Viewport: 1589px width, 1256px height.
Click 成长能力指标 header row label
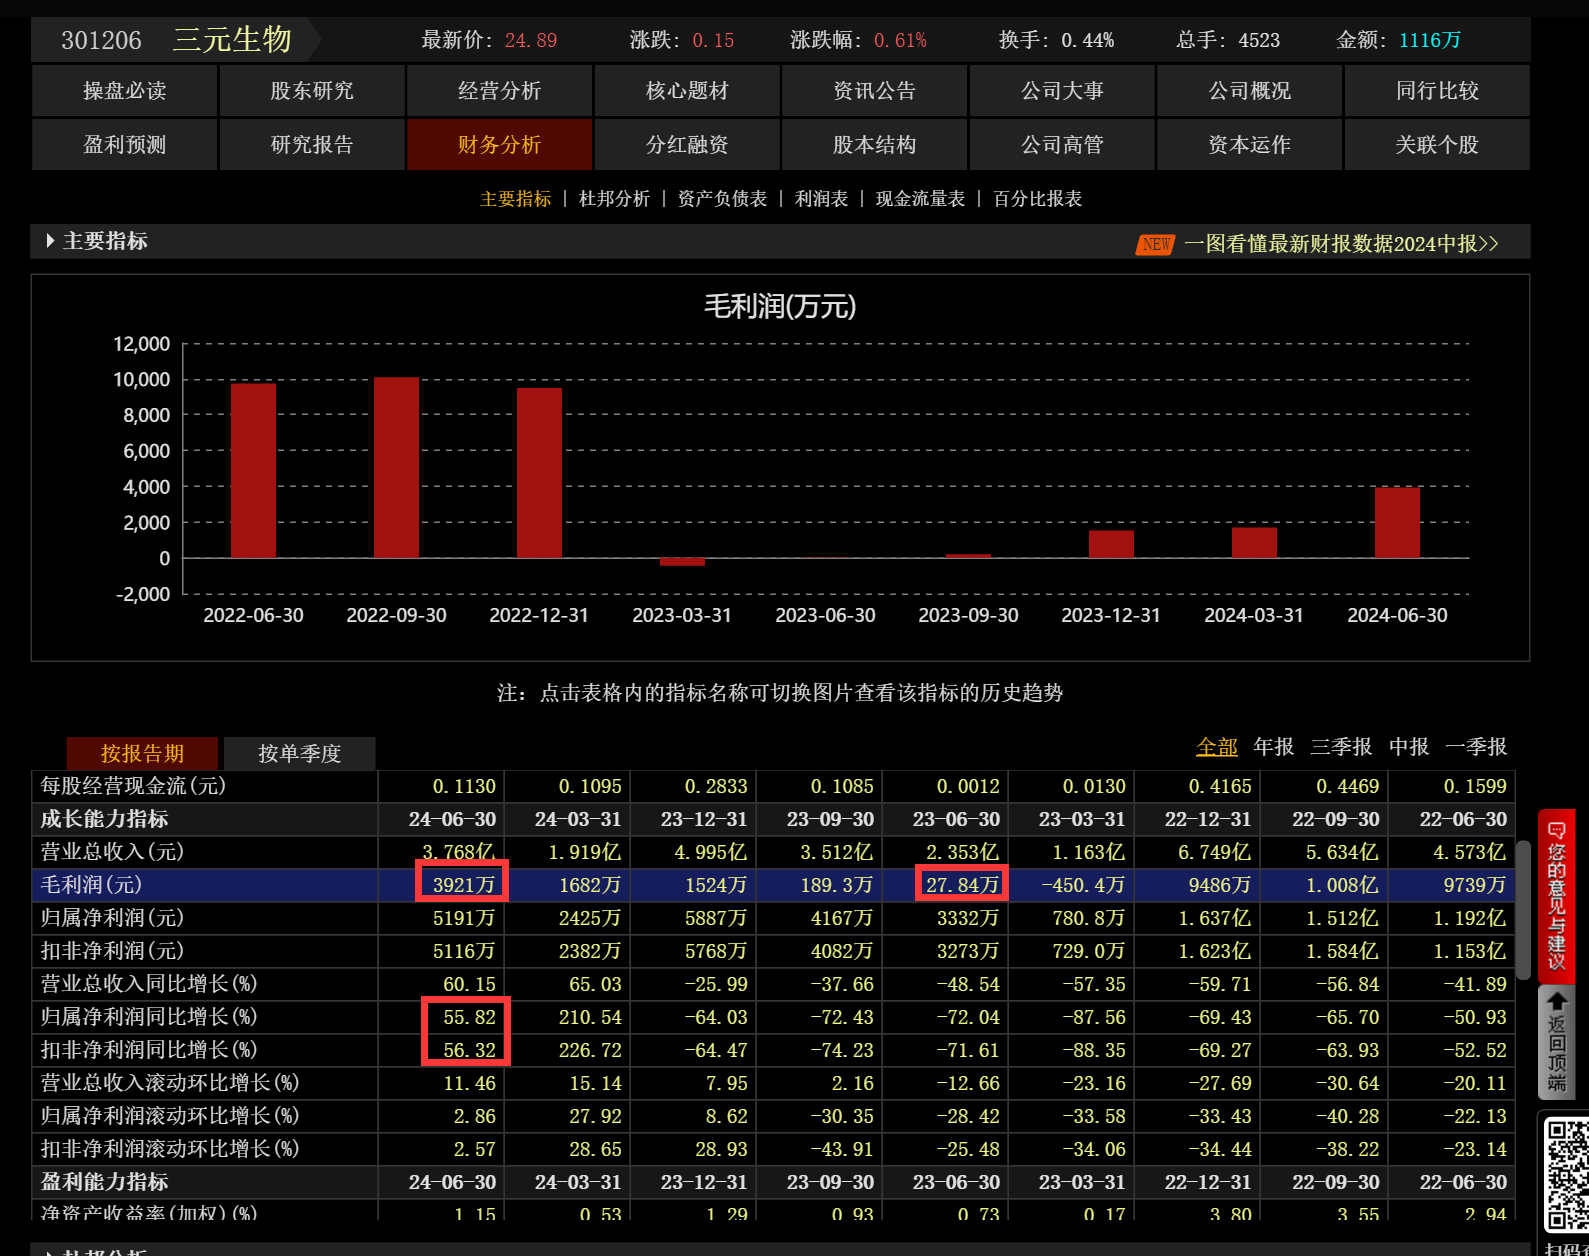[104, 819]
